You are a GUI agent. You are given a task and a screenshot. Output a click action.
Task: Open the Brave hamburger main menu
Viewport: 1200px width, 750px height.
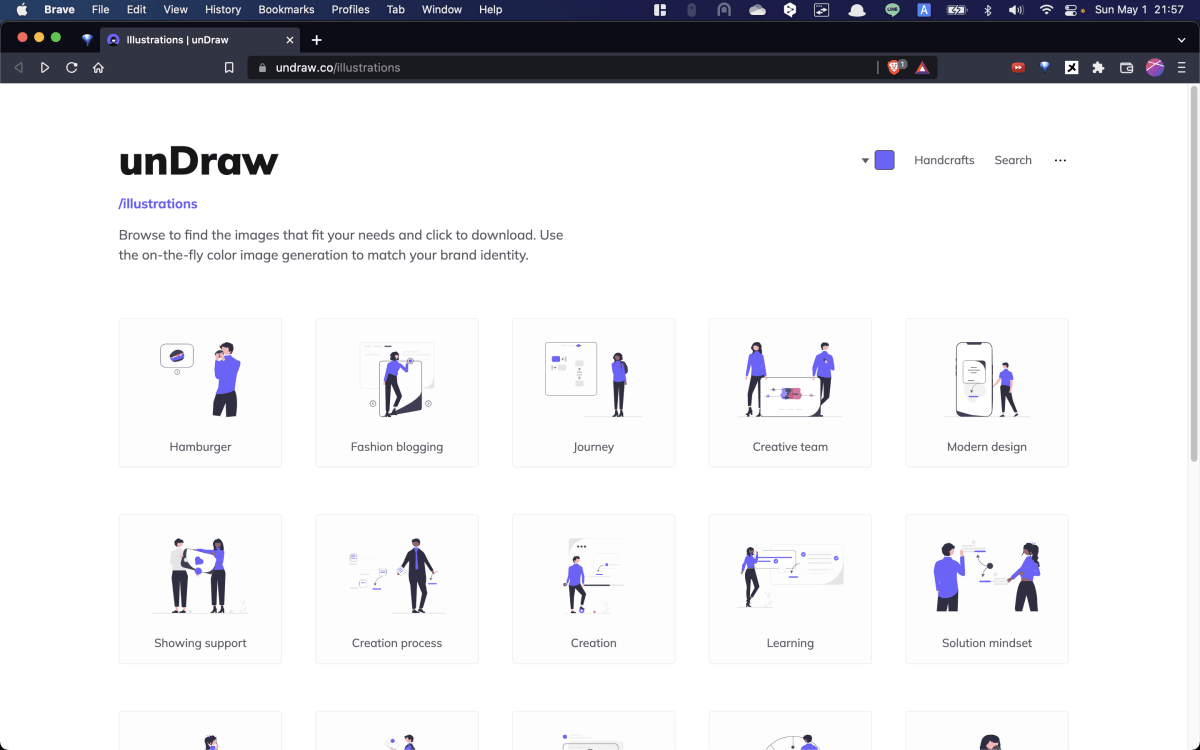tap(1182, 68)
